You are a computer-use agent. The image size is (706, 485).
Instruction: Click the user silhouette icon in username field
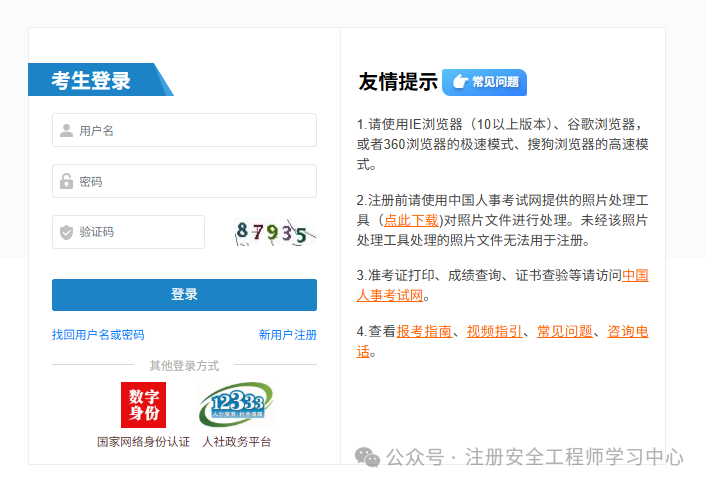pyautogui.click(x=66, y=131)
